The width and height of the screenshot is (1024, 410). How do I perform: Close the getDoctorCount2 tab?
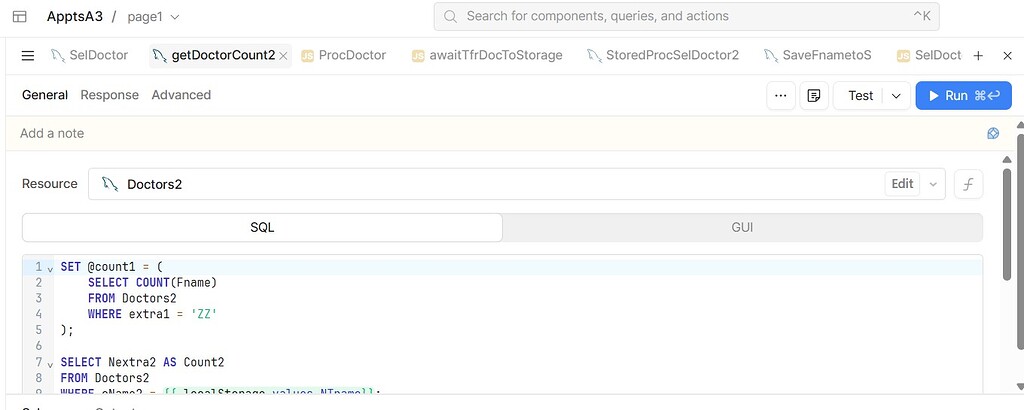283,56
